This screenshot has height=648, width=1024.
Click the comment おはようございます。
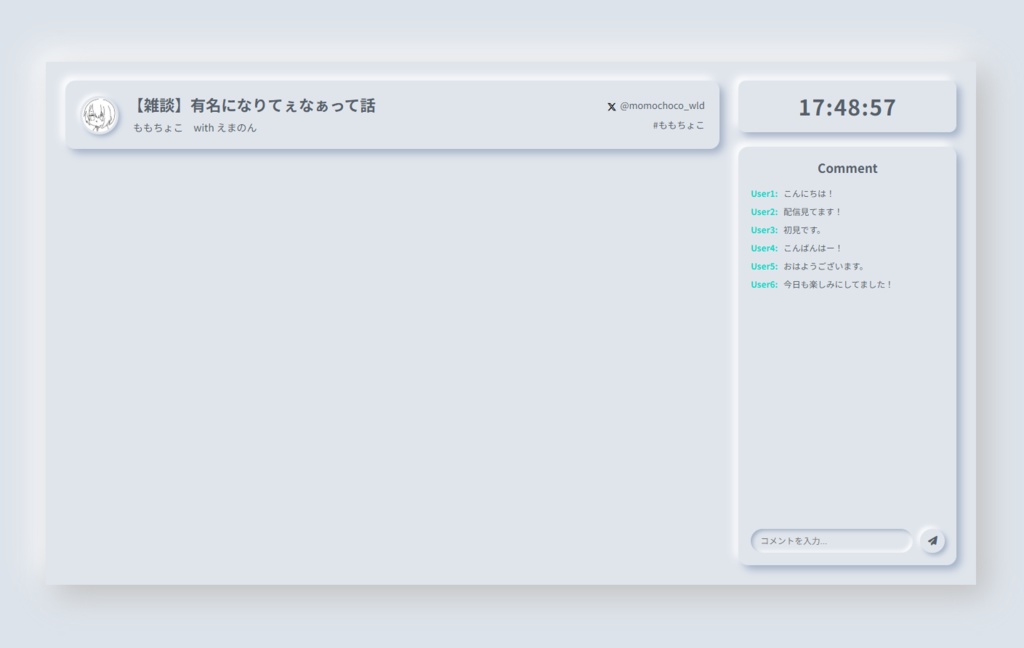pyautogui.click(x=824, y=267)
